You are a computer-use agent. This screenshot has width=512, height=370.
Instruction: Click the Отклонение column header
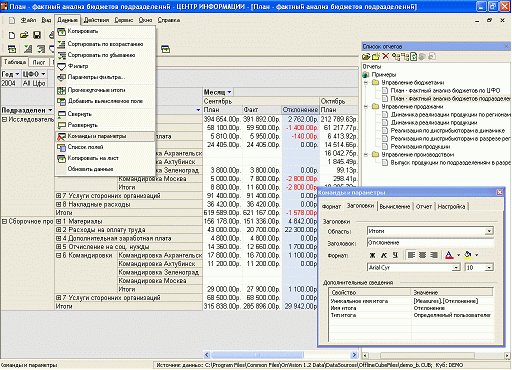300,110
